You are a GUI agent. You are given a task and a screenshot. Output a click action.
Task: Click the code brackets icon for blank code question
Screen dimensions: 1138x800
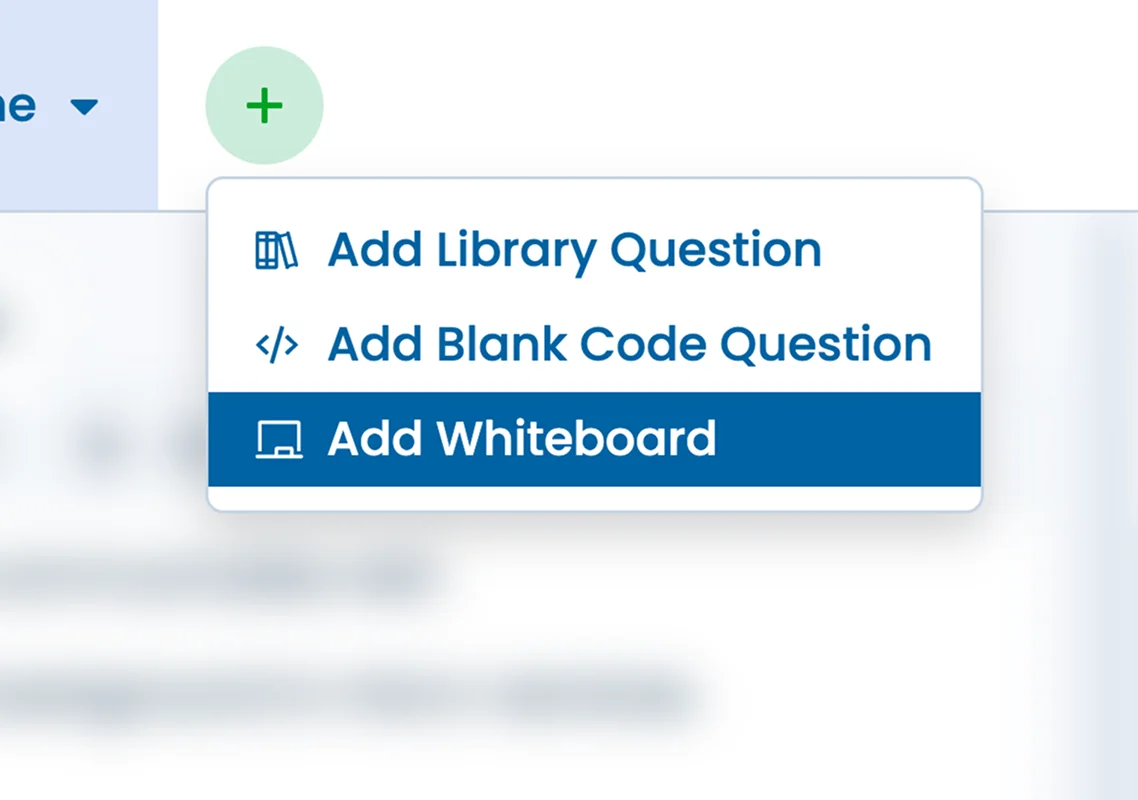(276, 344)
